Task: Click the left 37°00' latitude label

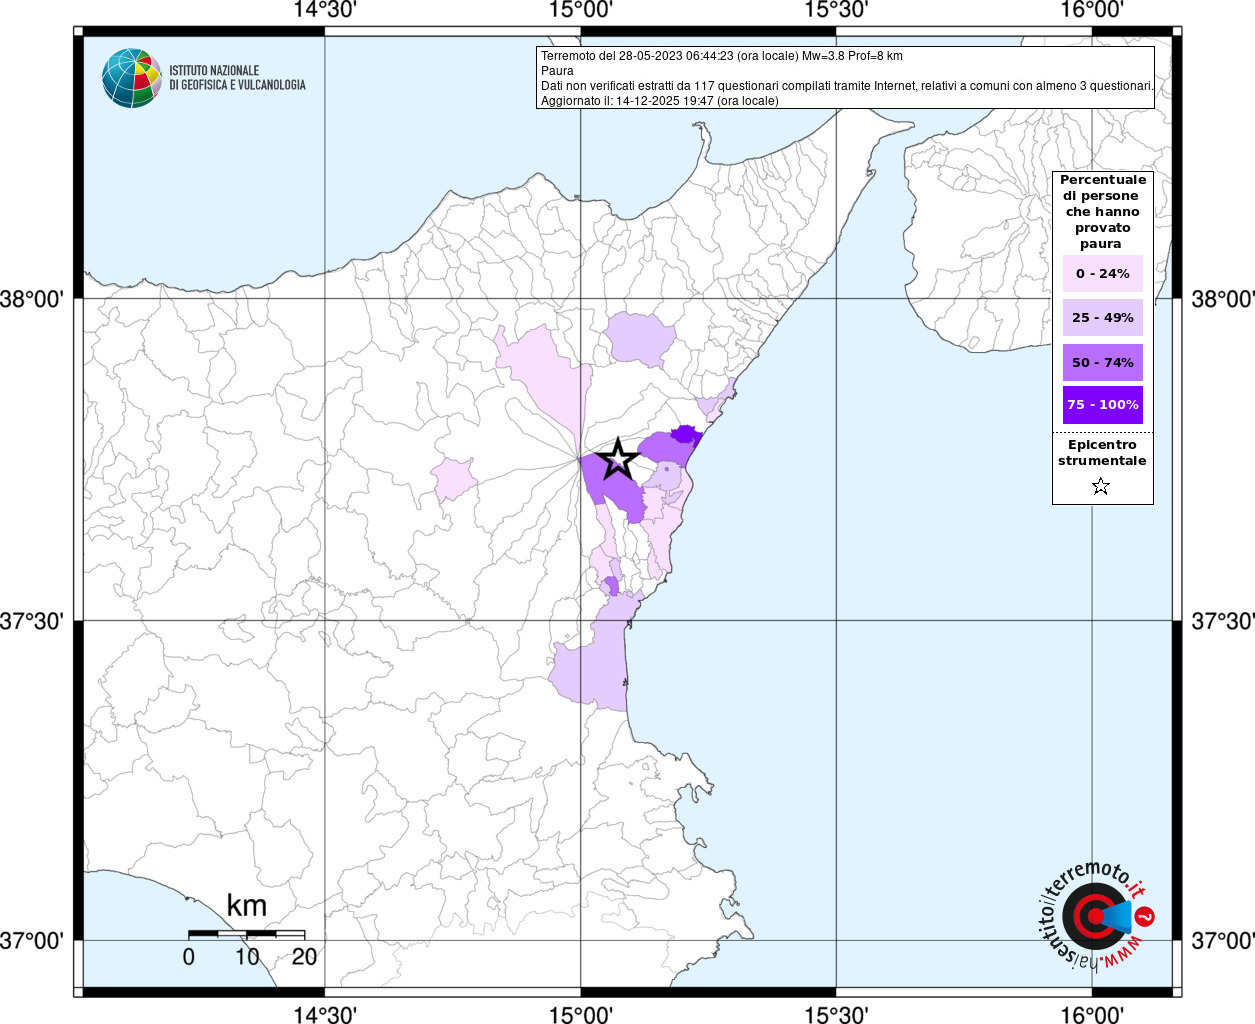Action: tap(33, 940)
